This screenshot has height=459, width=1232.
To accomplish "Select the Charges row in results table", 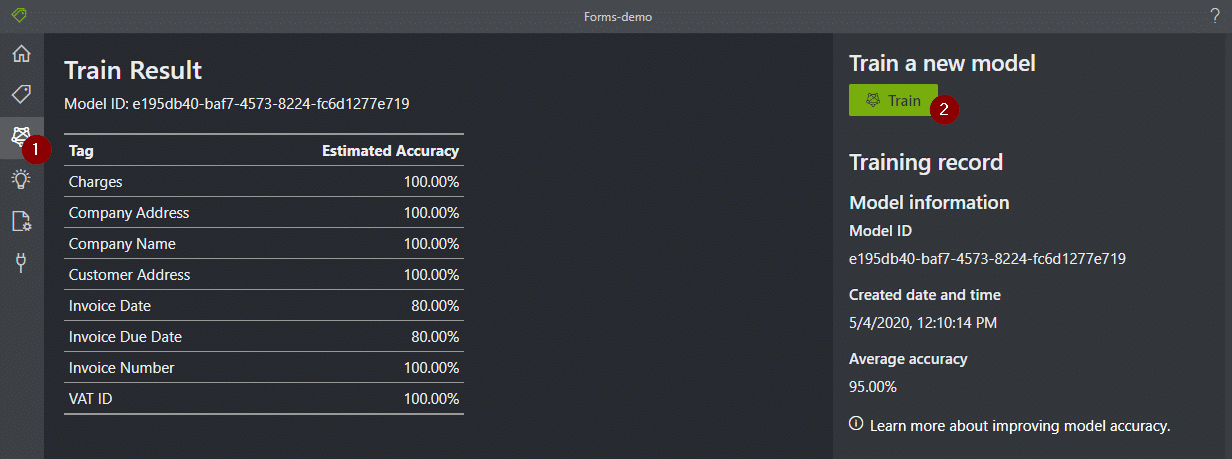I will [x=263, y=182].
